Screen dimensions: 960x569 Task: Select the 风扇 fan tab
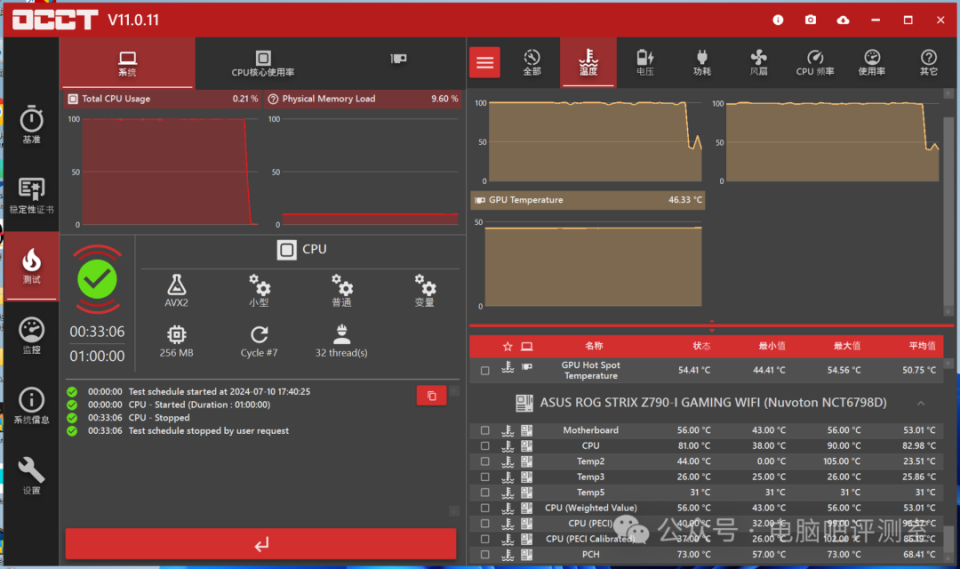[x=758, y=62]
